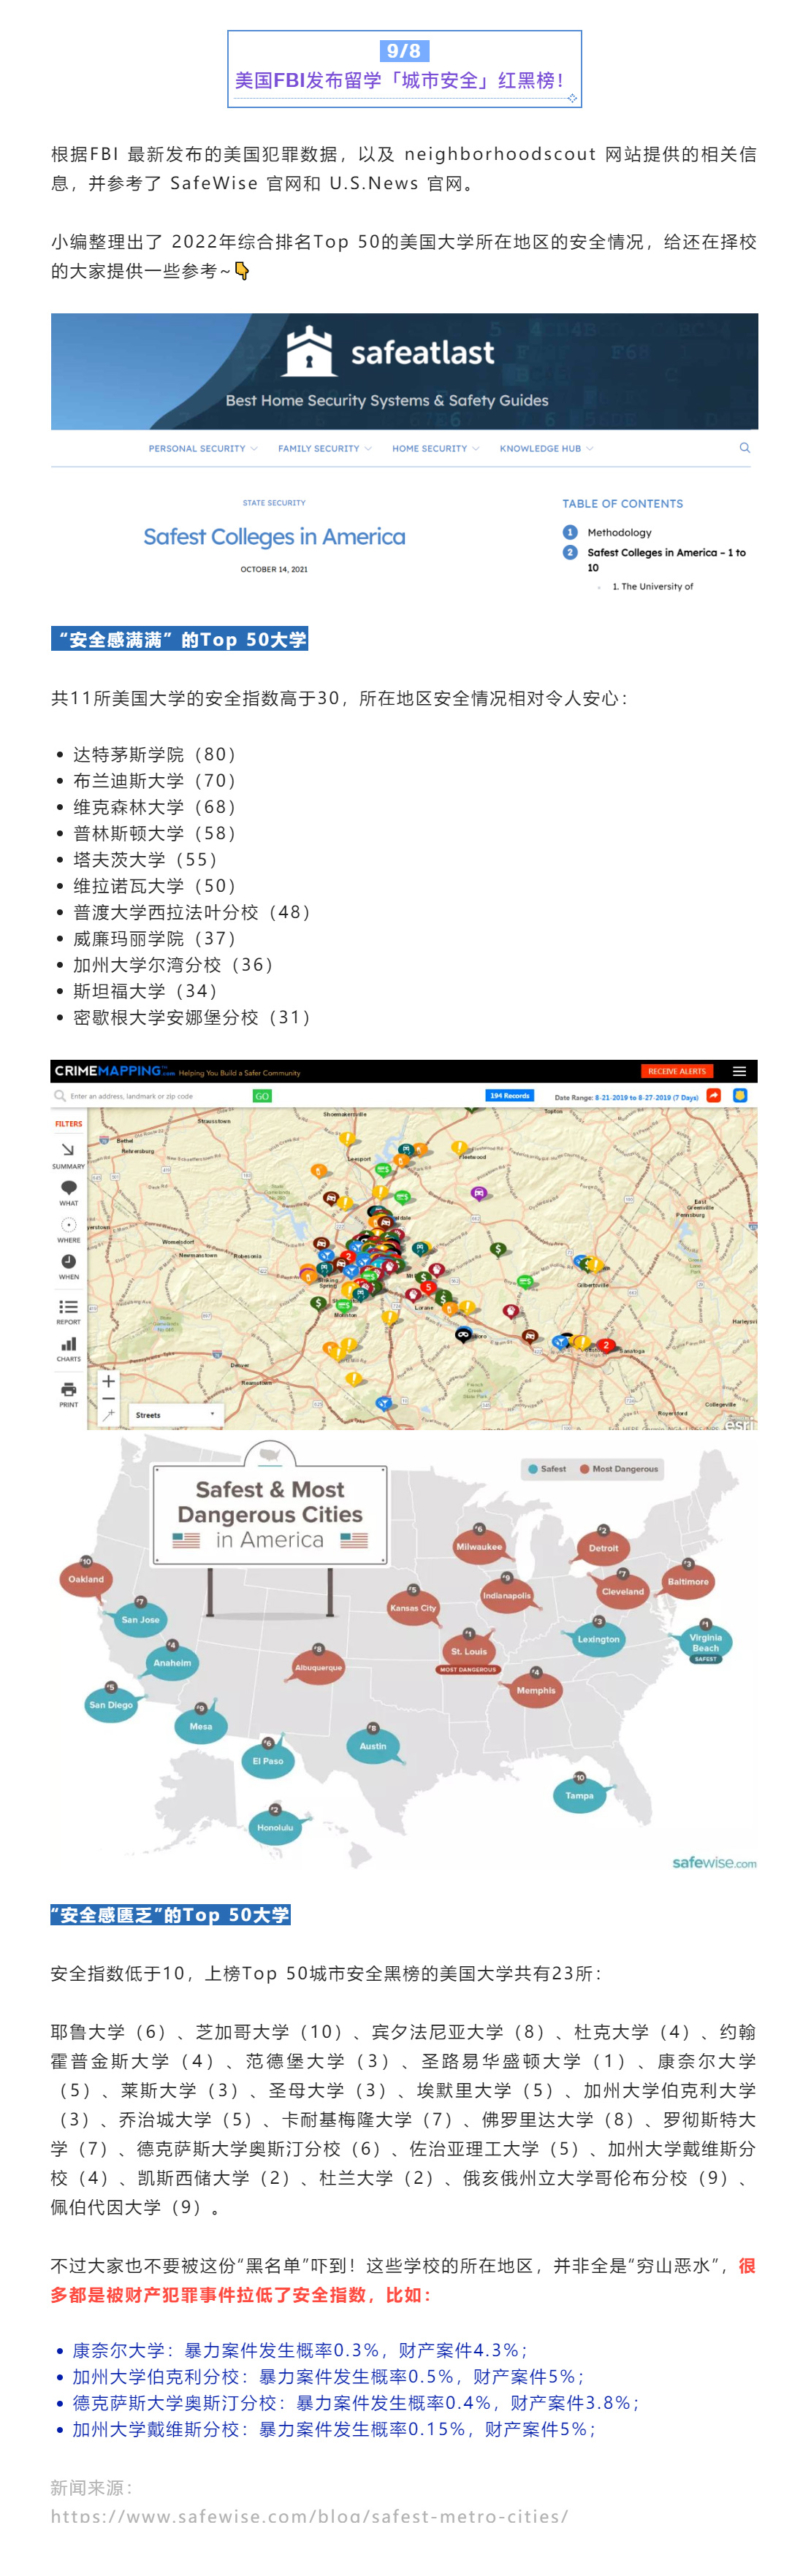811x2560 pixels.
Task: Click the list entry 斯坦福大学（34）
Action: (145, 990)
